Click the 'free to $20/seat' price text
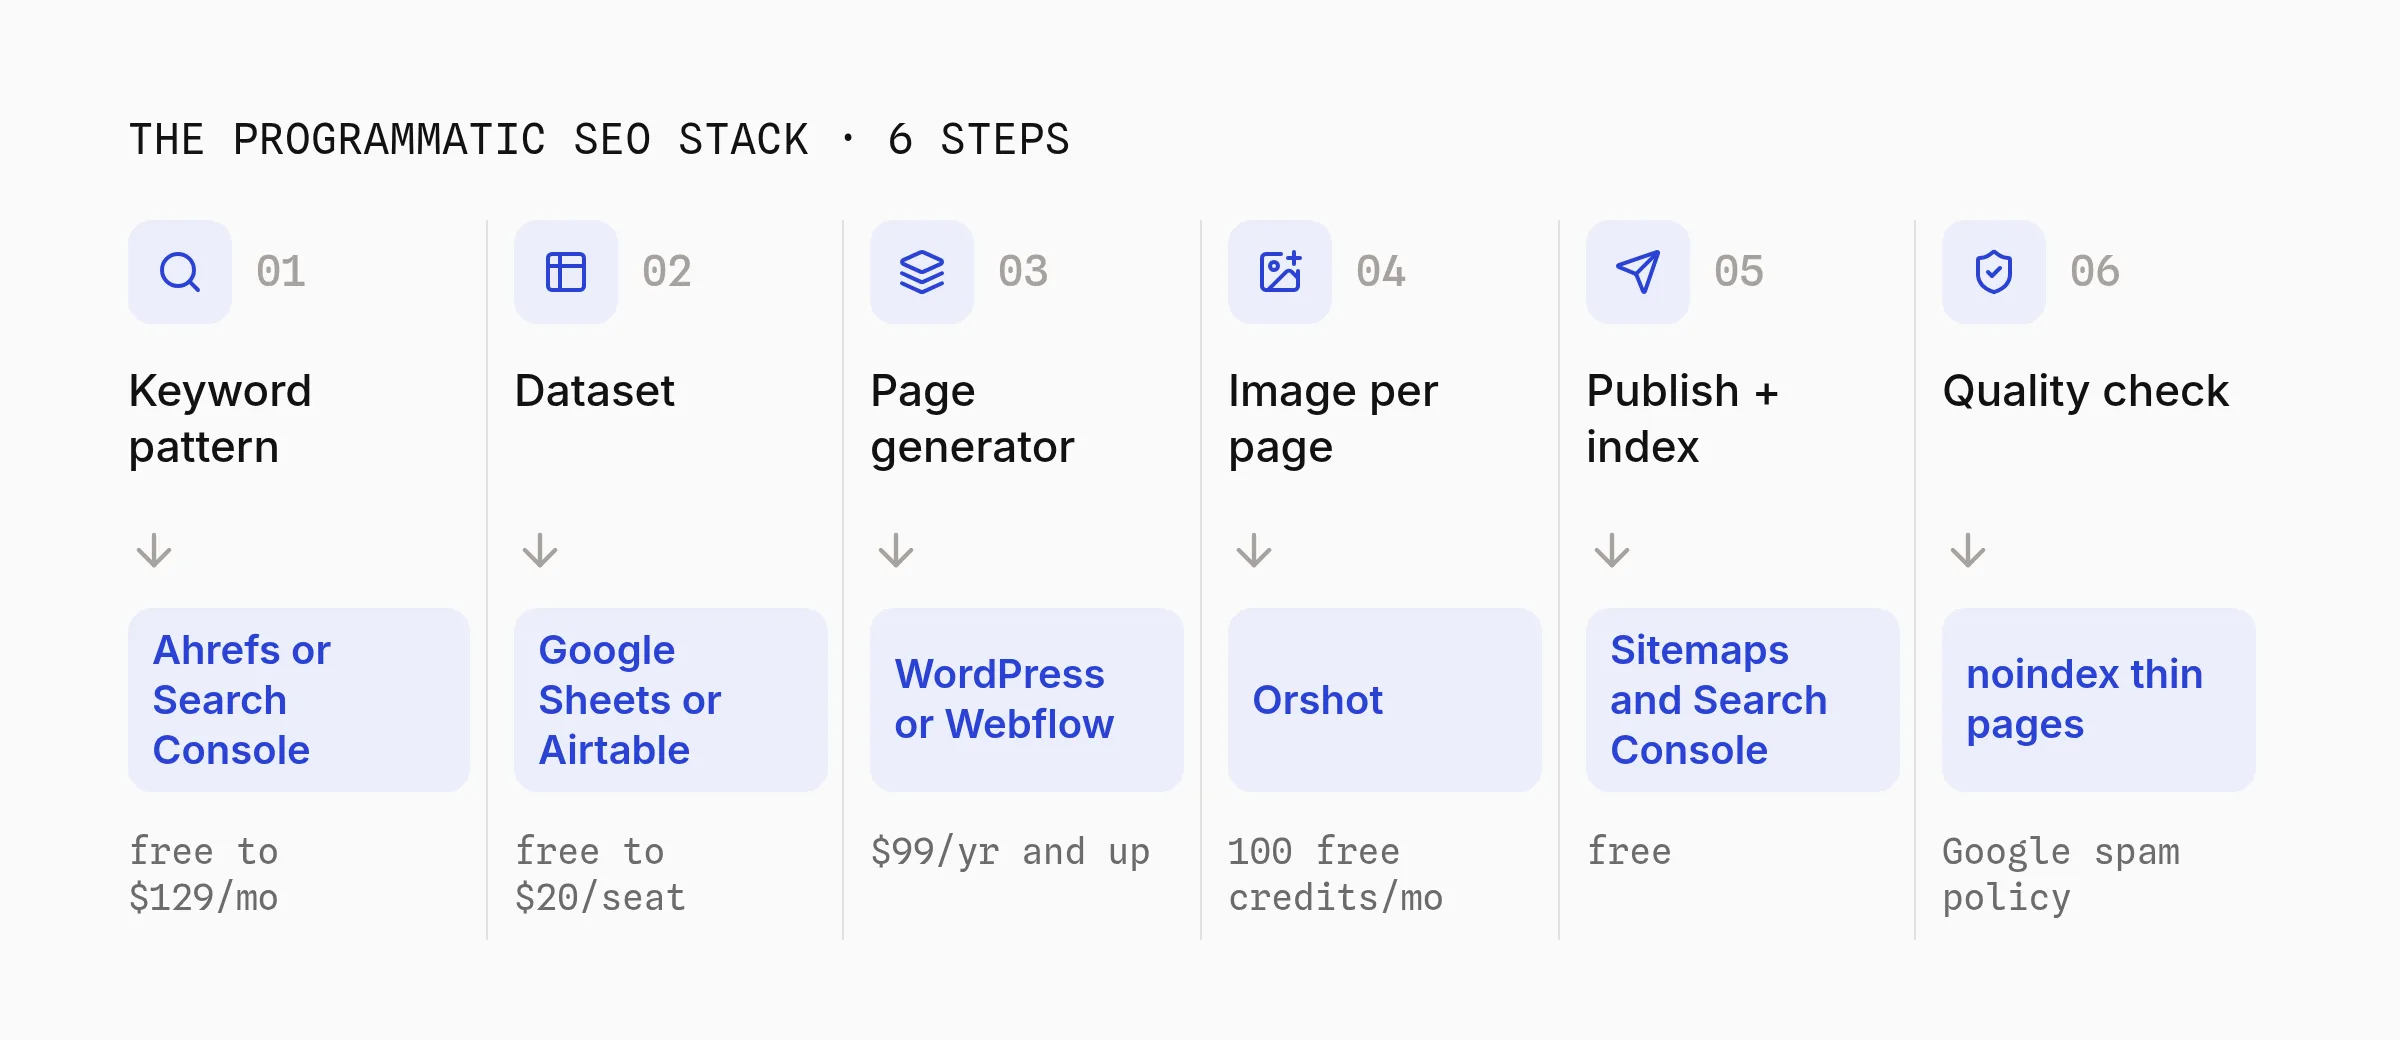The image size is (2400, 1040). 600,875
